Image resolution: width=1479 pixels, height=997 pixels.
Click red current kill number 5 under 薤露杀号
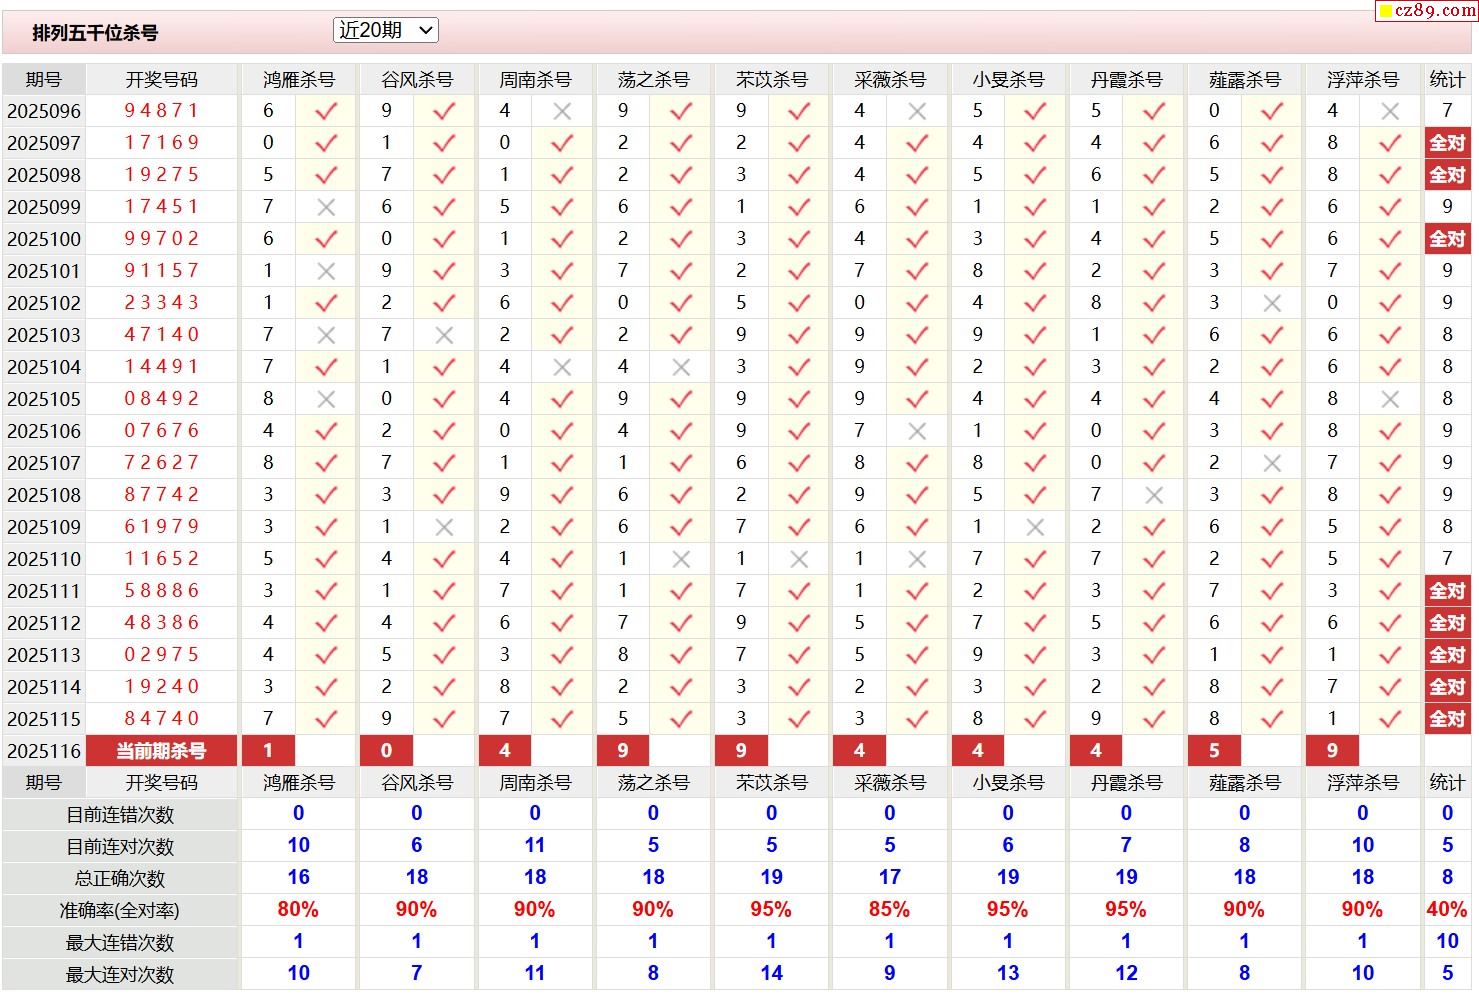click(x=1214, y=751)
